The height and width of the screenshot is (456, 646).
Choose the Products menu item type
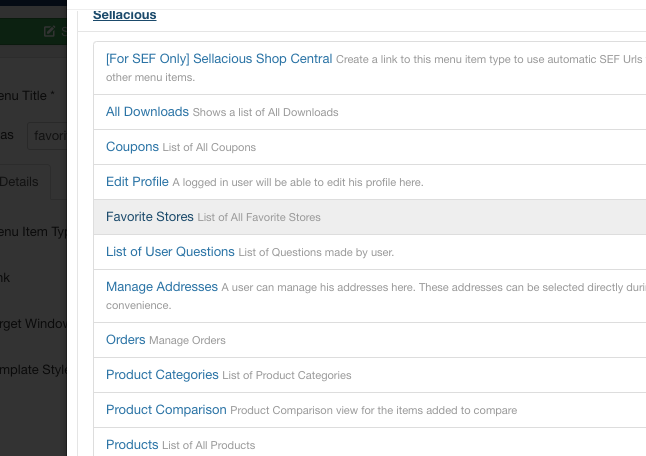click(132, 444)
